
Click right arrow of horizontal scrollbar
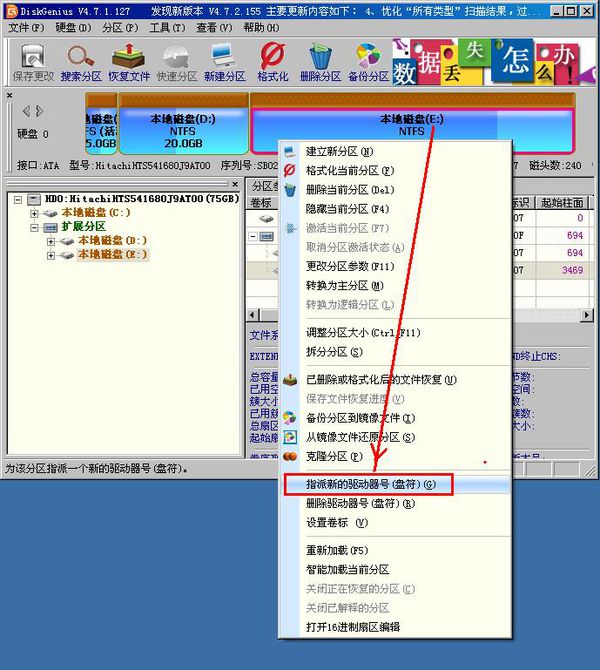click(x=587, y=315)
